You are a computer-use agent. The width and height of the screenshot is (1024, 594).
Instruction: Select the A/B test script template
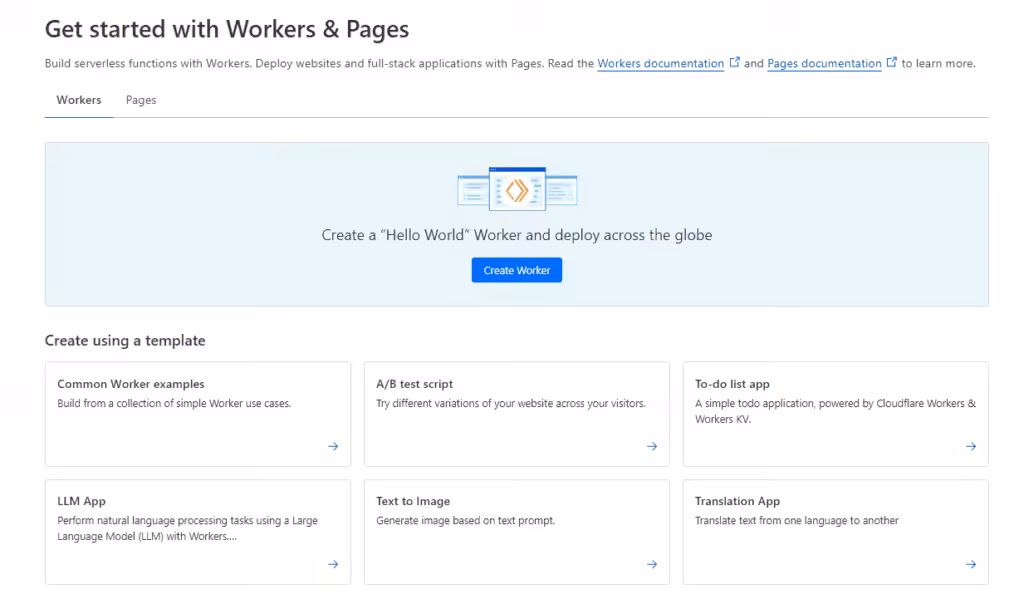point(516,413)
